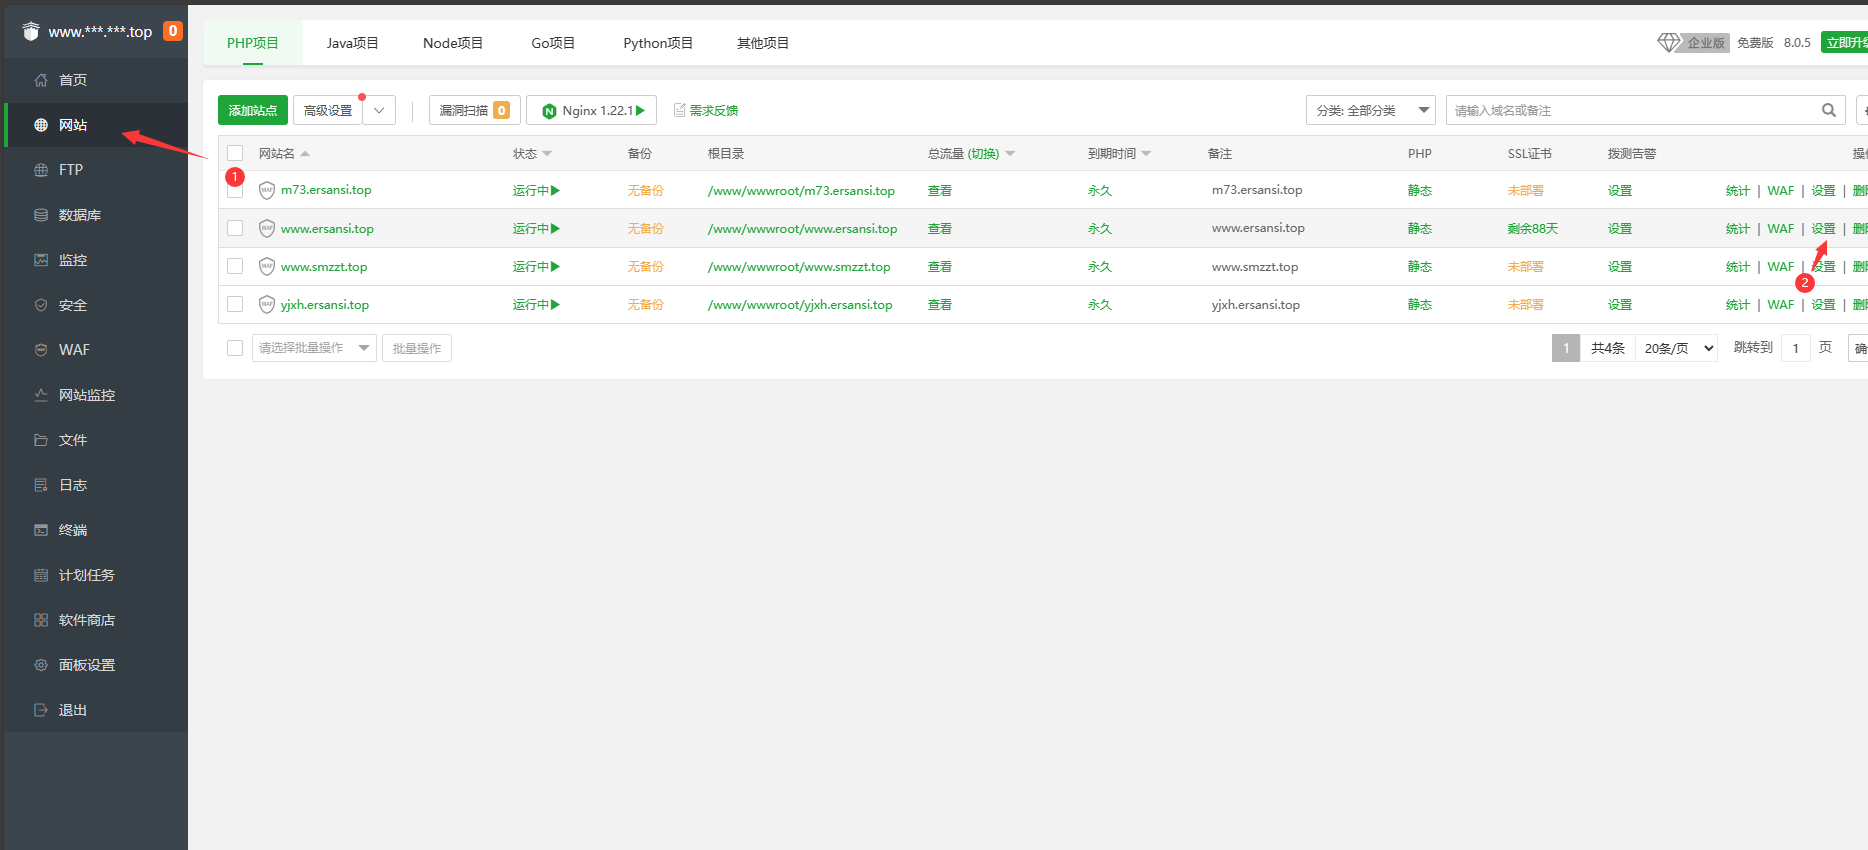Check the www.ersansi.top row checkbox
Image resolution: width=1868 pixels, height=850 pixels.
click(235, 228)
